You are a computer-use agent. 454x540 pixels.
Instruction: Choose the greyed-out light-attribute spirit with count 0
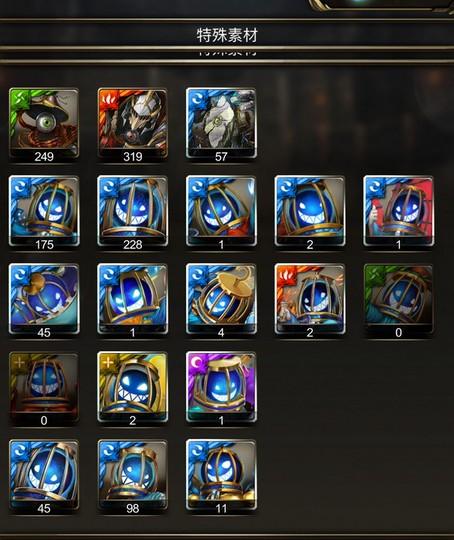(44, 388)
